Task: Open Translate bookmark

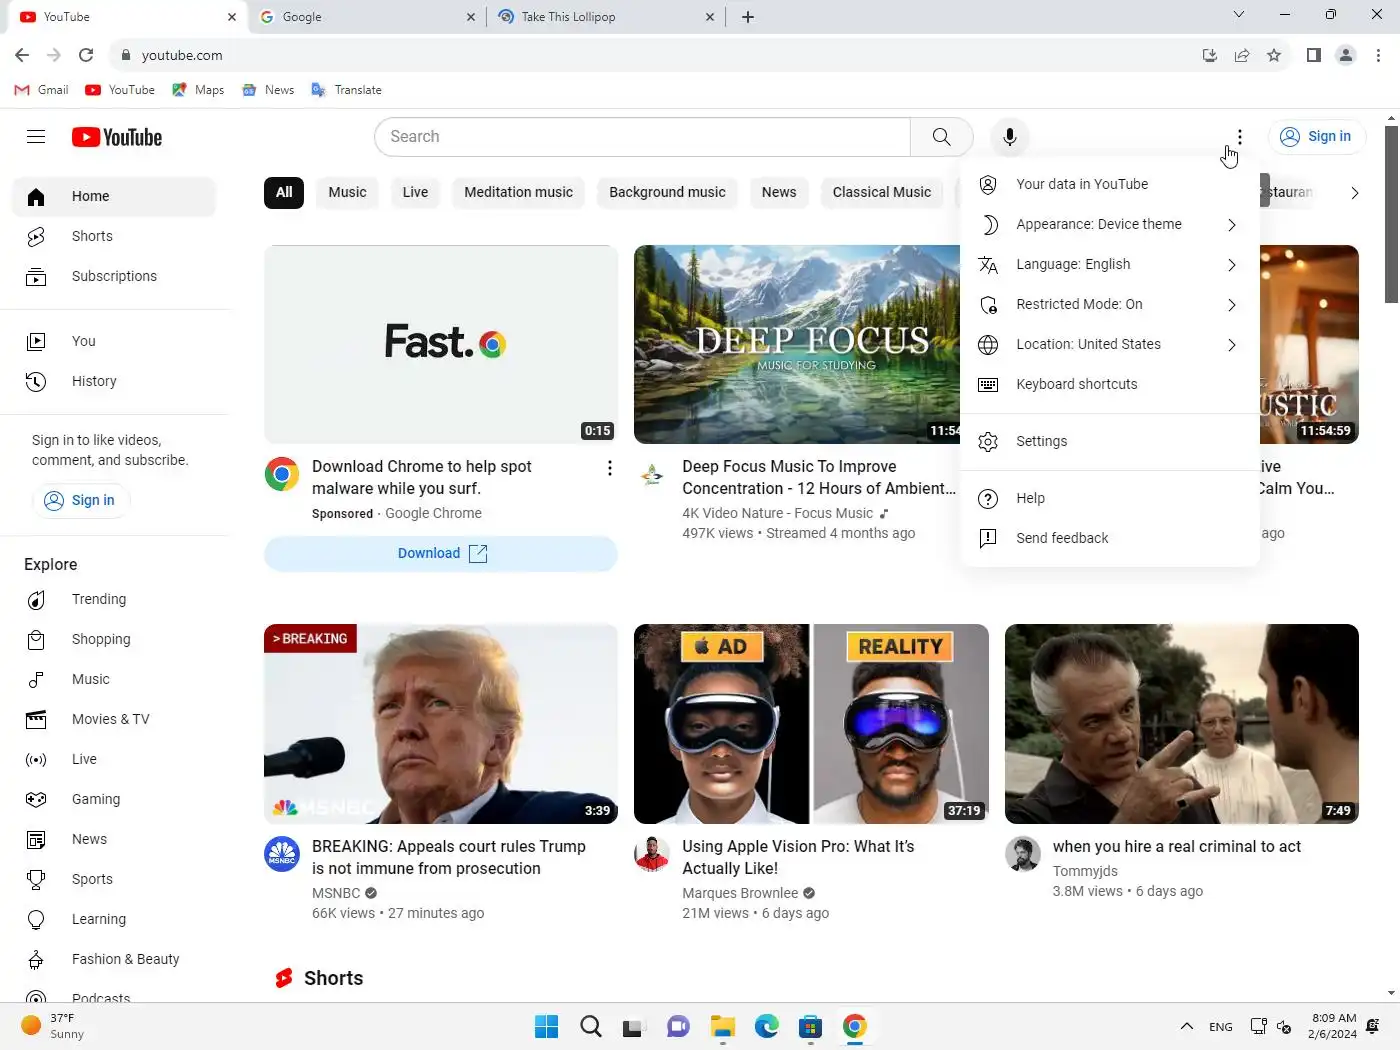Action: (x=346, y=90)
